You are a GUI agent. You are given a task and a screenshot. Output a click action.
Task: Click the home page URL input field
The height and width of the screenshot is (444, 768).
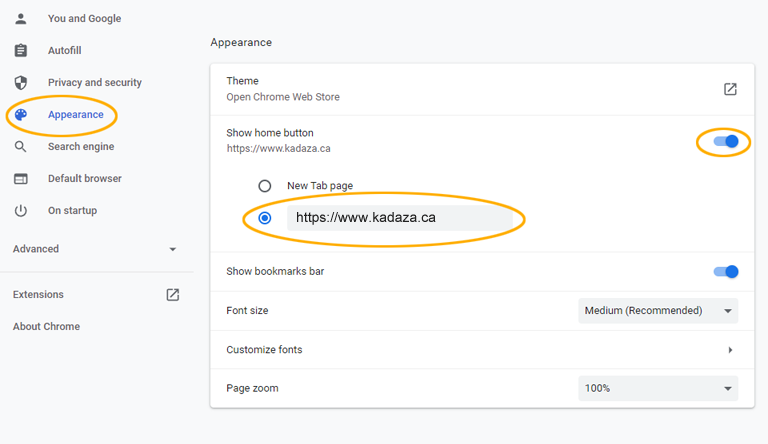(400, 218)
